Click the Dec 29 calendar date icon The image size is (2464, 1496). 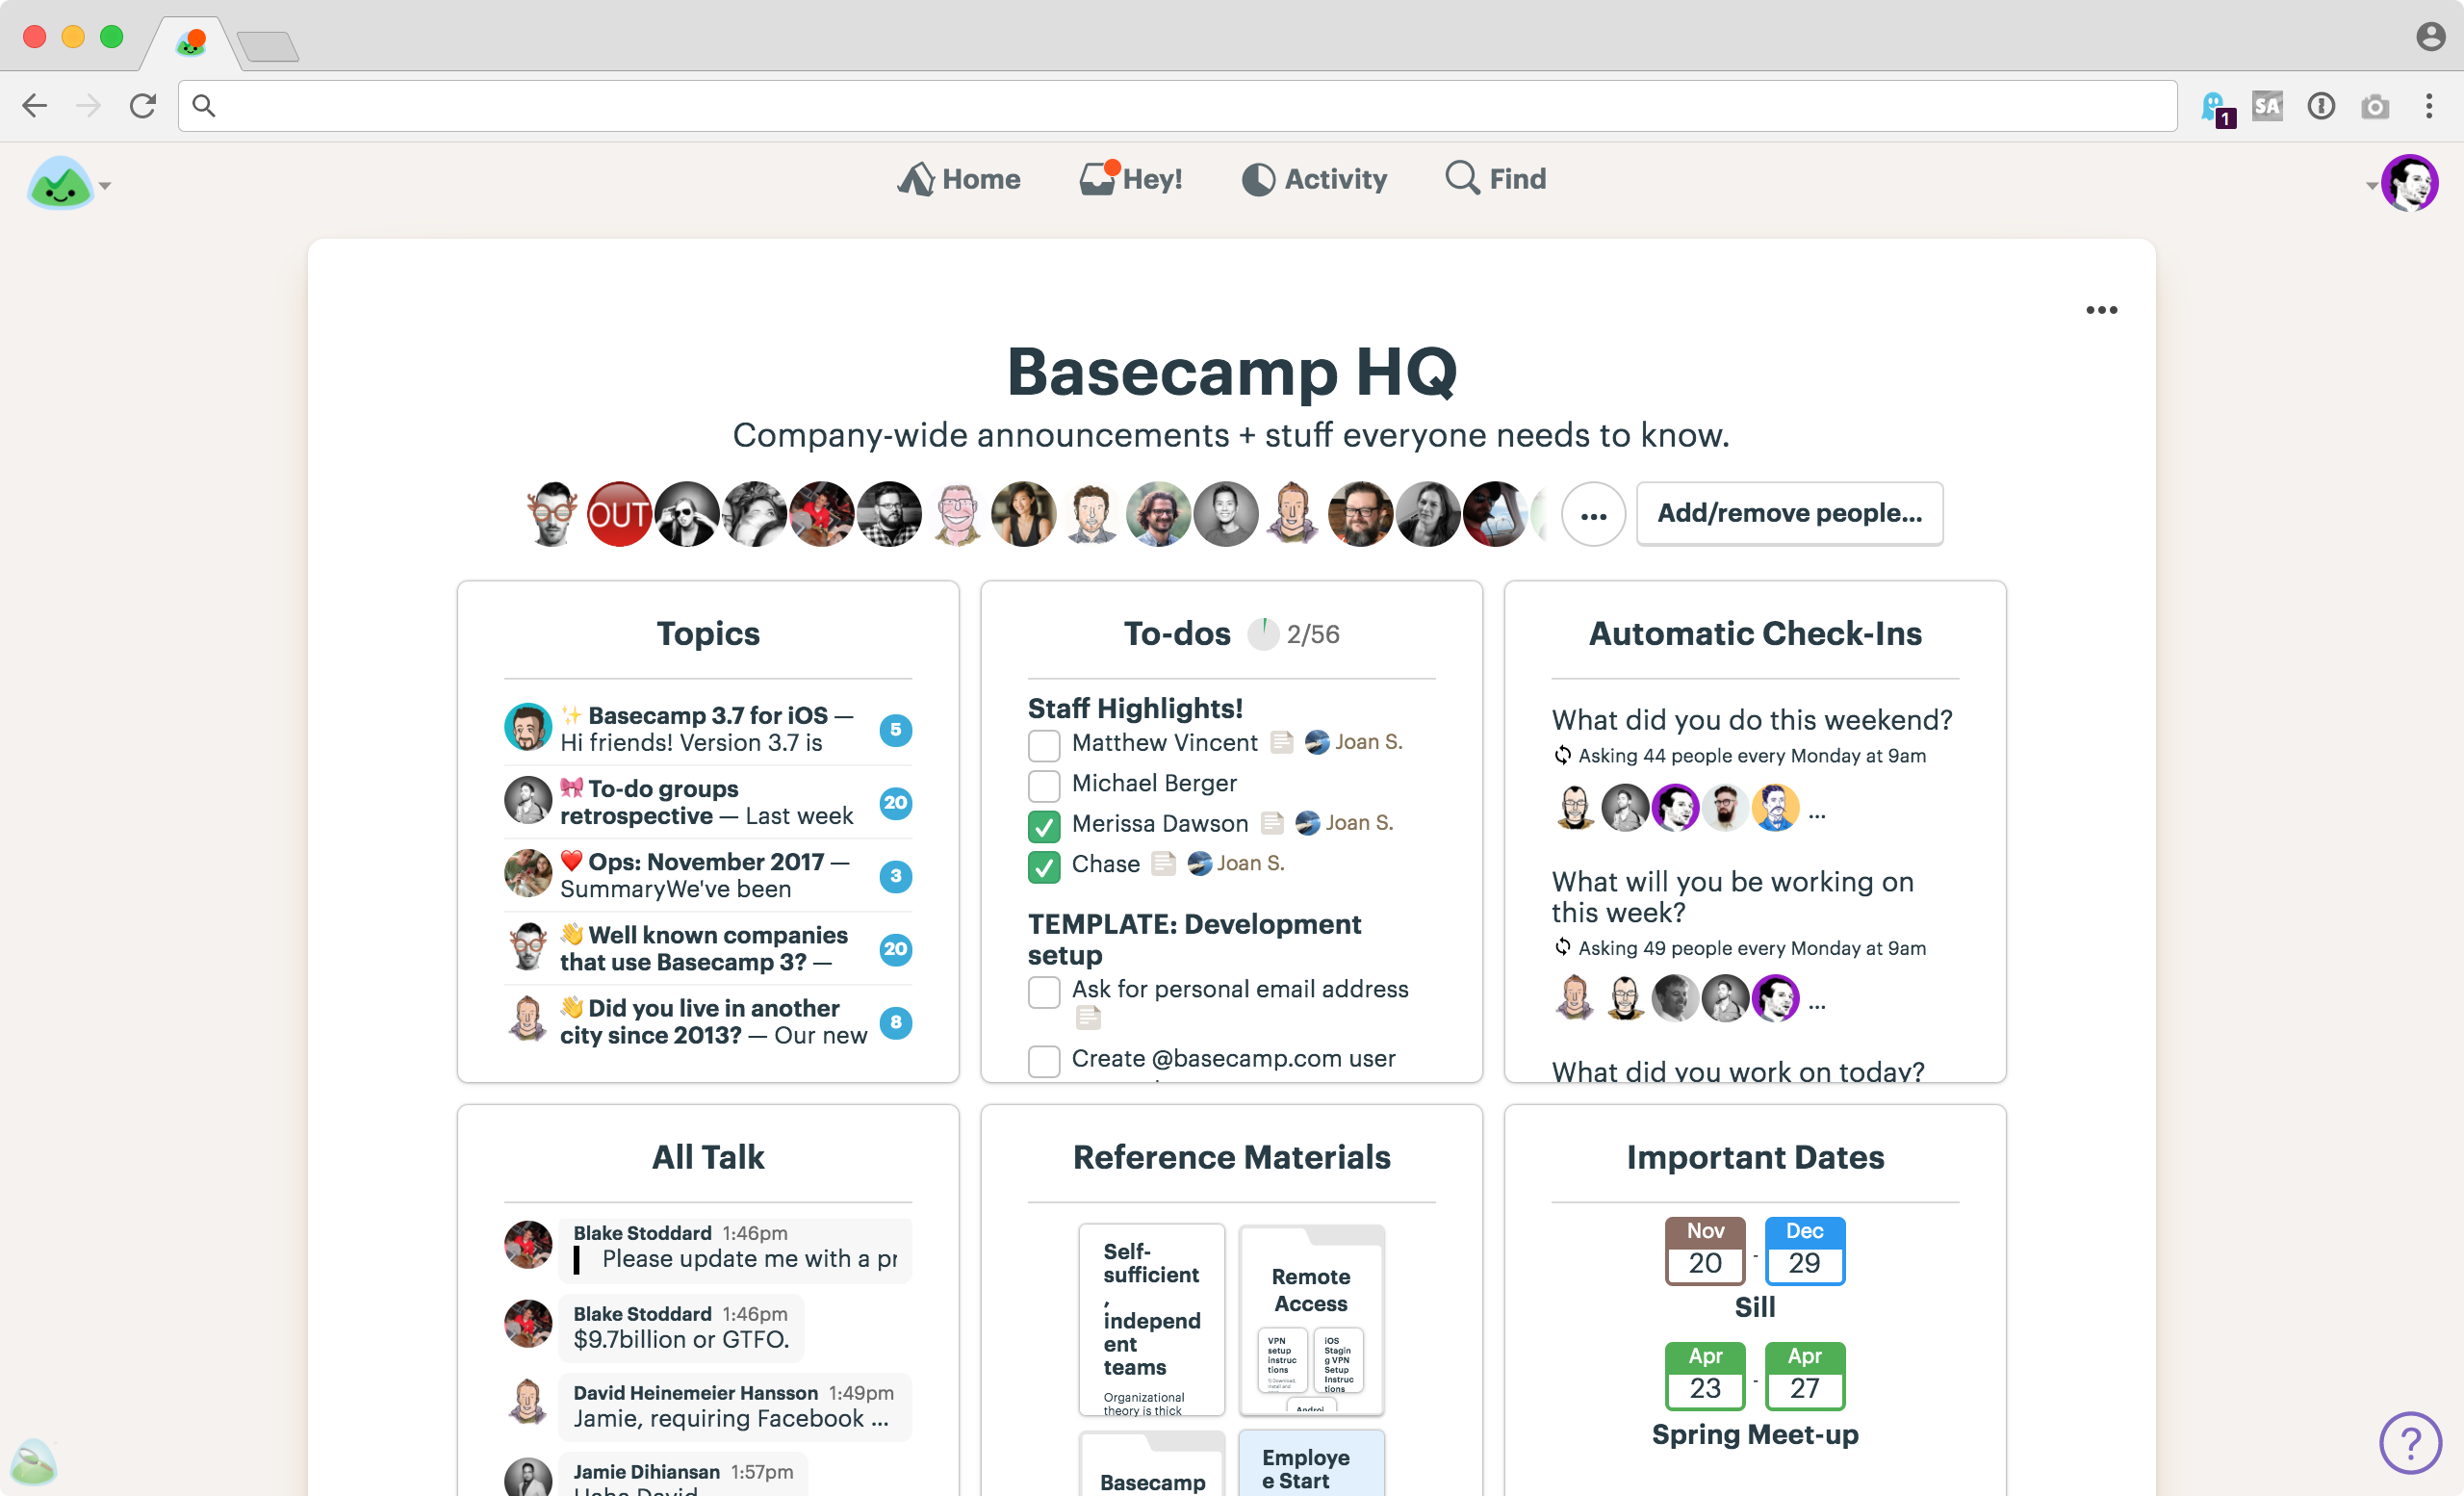[x=1804, y=1251]
